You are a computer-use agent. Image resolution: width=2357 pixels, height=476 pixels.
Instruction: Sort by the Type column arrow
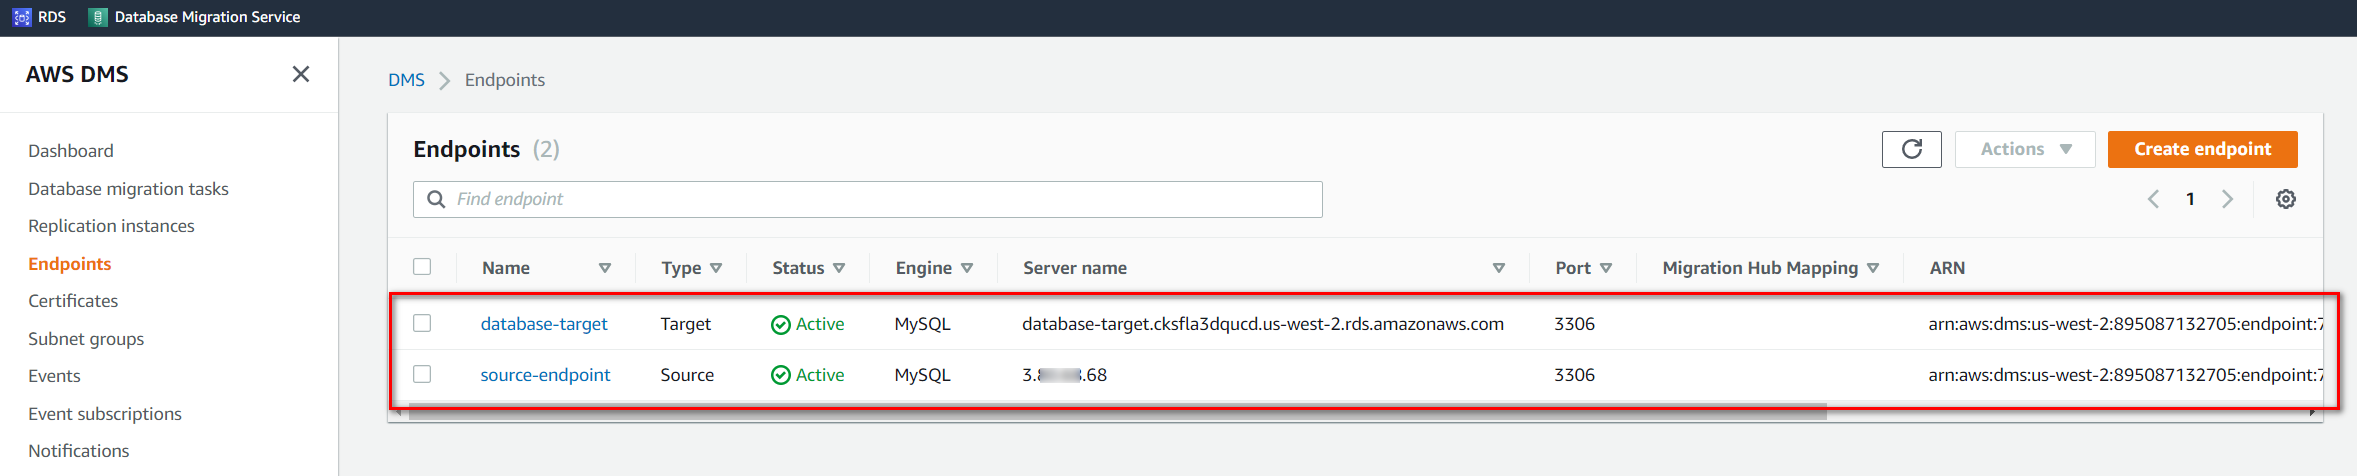click(716, 268)
